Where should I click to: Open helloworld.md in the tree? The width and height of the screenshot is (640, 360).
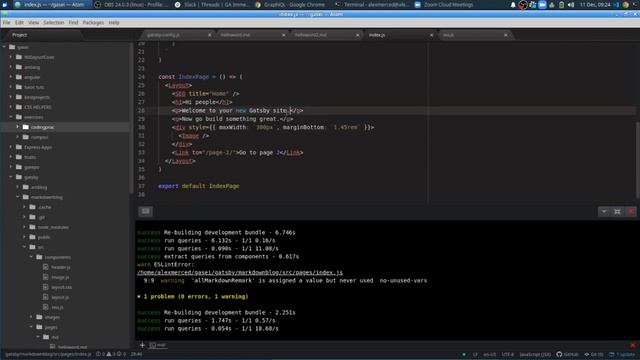click(72, 347)
